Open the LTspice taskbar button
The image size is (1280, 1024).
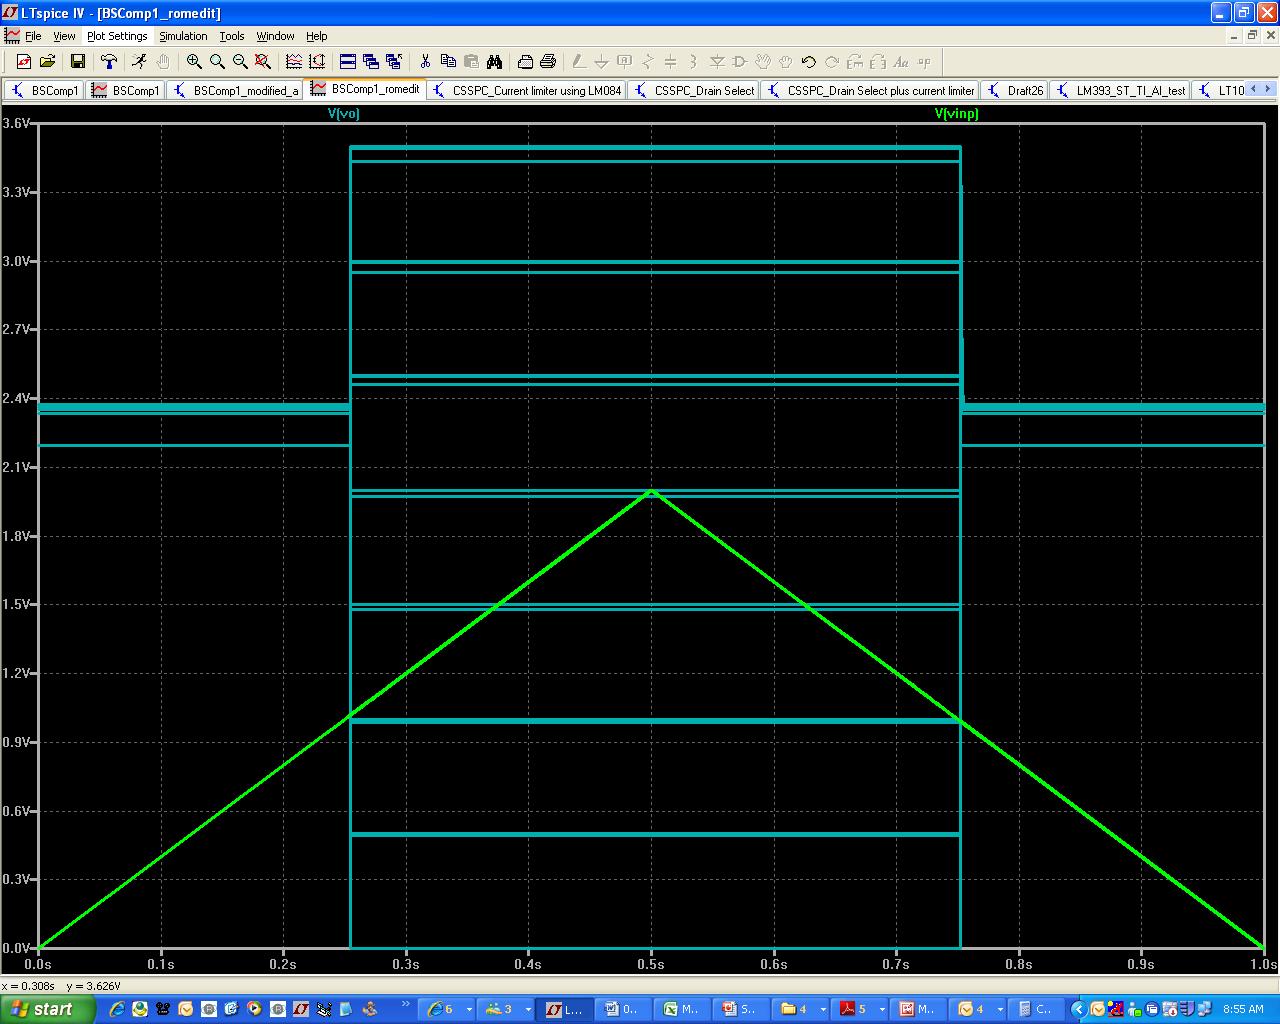[x=565, y=1009]
